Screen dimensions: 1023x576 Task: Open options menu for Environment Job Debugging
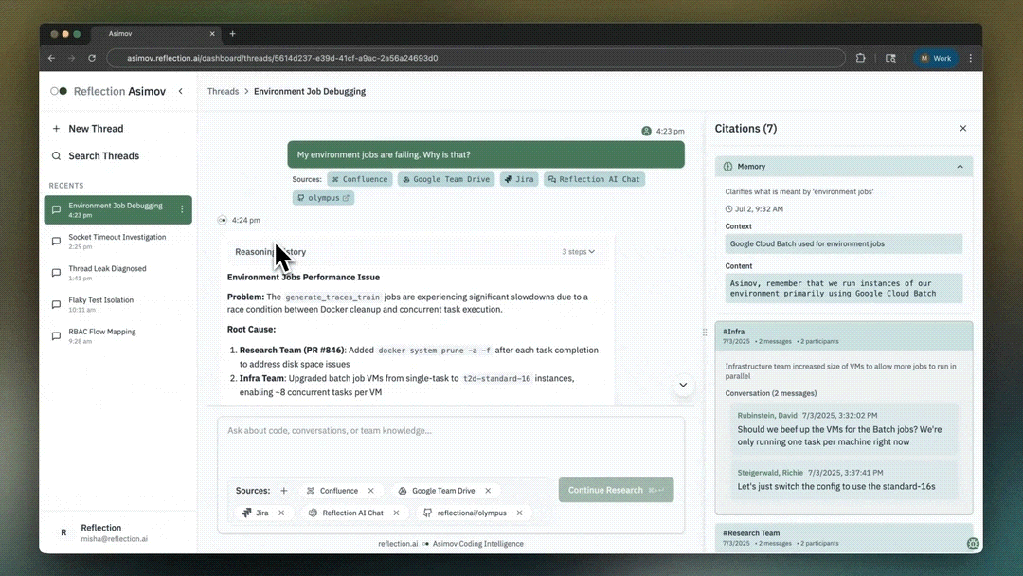click(182, 210)
